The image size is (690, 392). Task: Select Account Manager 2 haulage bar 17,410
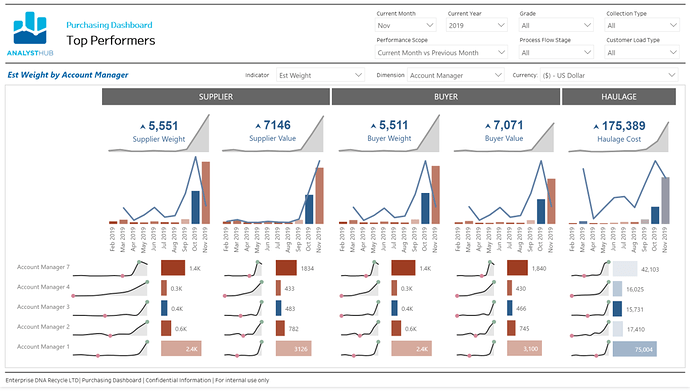(x=618, y=329)
